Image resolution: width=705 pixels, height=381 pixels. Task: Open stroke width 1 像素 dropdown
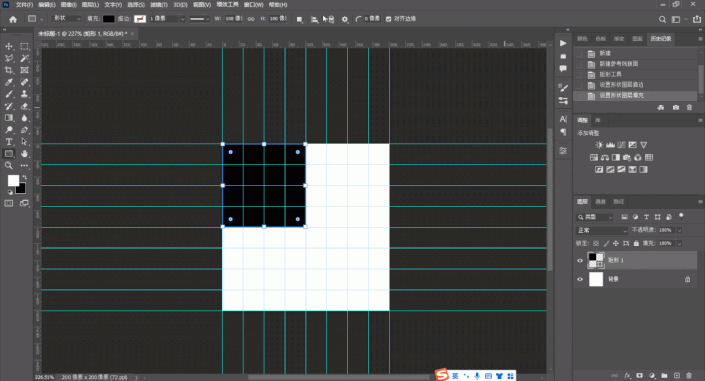[182, 19]
